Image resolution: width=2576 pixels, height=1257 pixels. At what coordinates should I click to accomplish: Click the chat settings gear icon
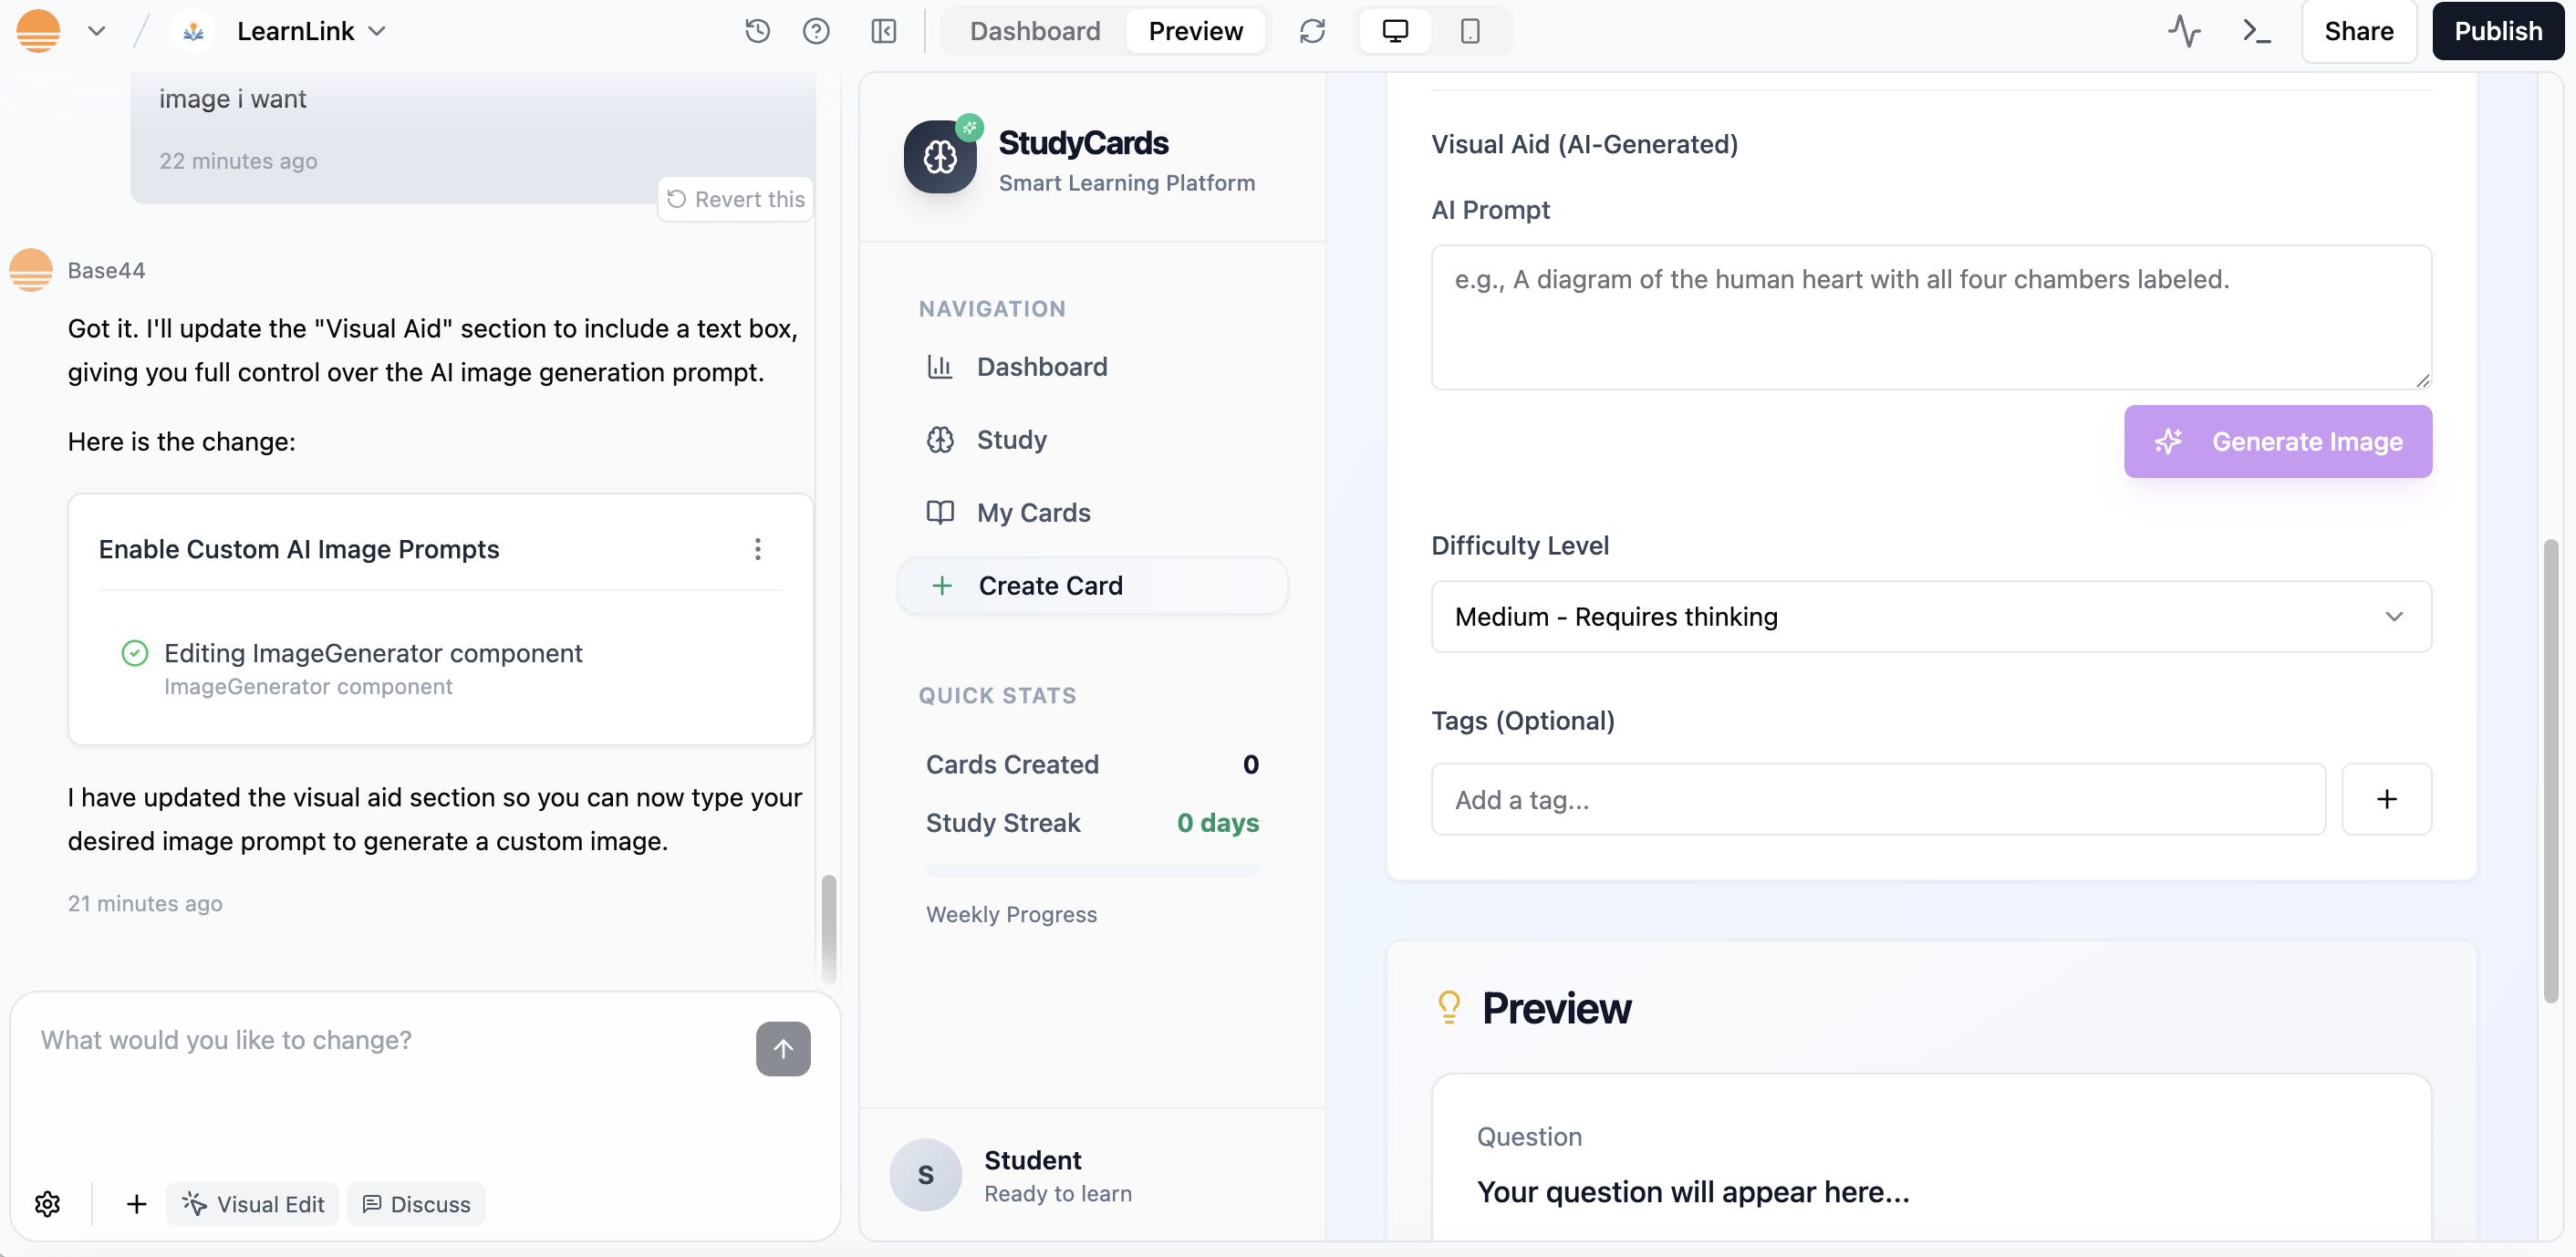(47, 1204)
